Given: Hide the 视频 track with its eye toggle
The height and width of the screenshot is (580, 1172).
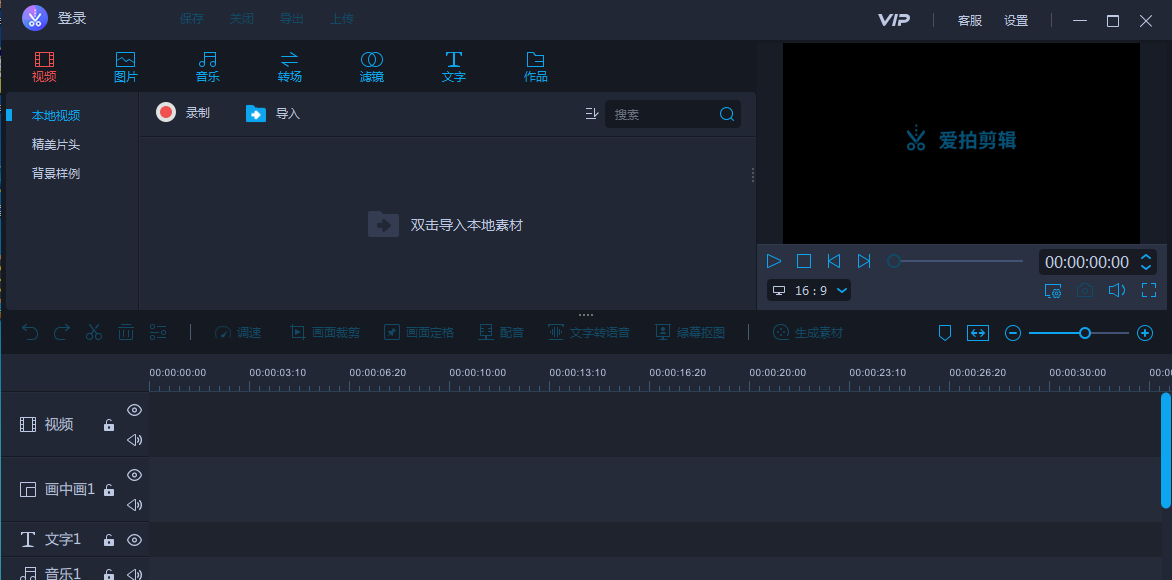Looking at the screenshot, I should (134, 409).
